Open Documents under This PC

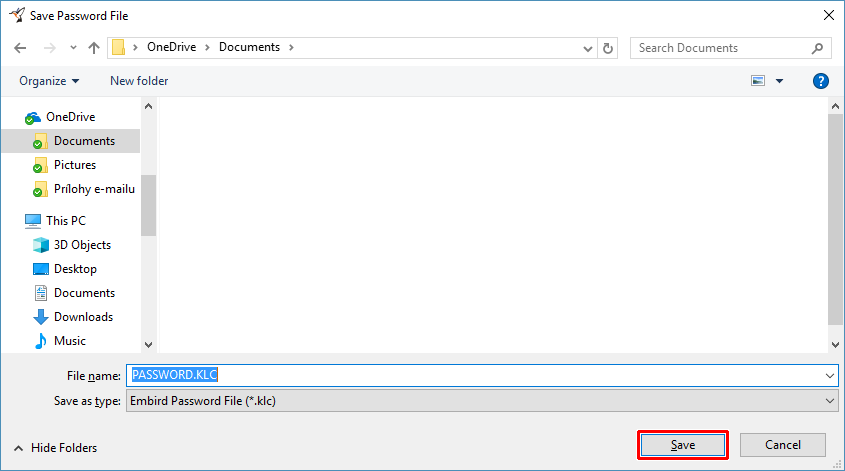point(84,293)
